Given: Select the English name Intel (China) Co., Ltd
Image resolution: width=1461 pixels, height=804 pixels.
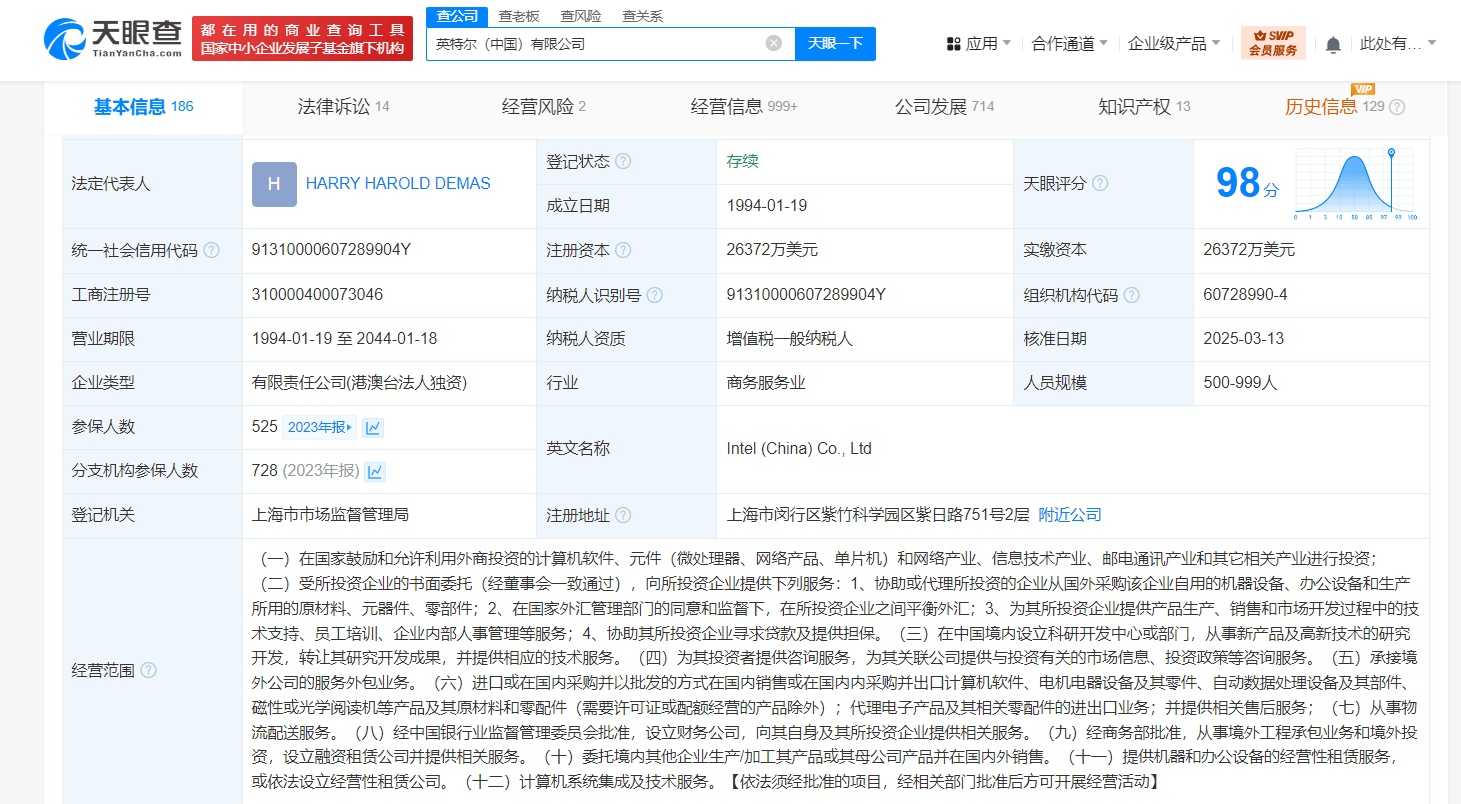Looking at the screenshot, I should pos(800,449).
